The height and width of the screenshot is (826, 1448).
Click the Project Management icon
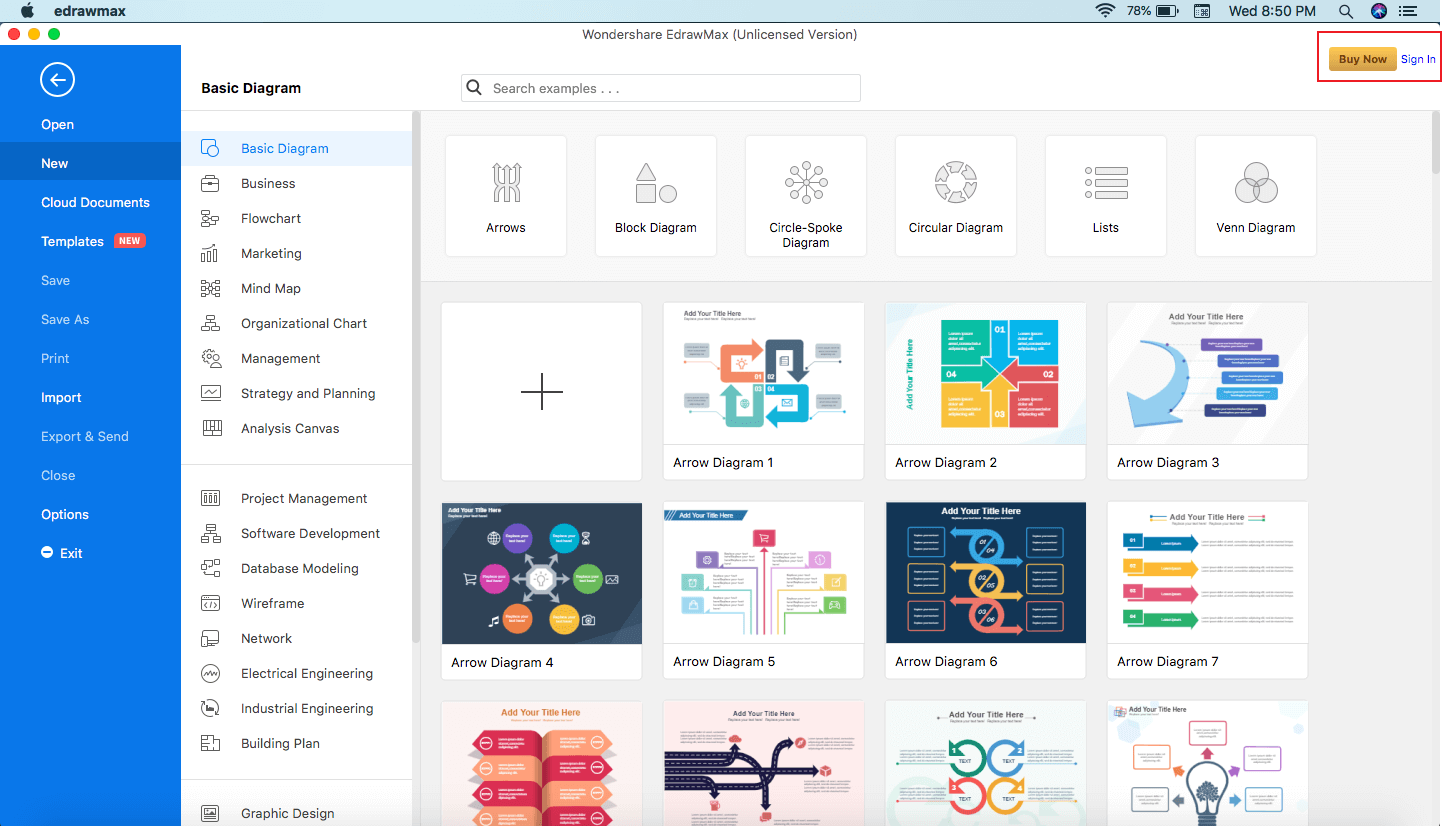coord(210,498)
